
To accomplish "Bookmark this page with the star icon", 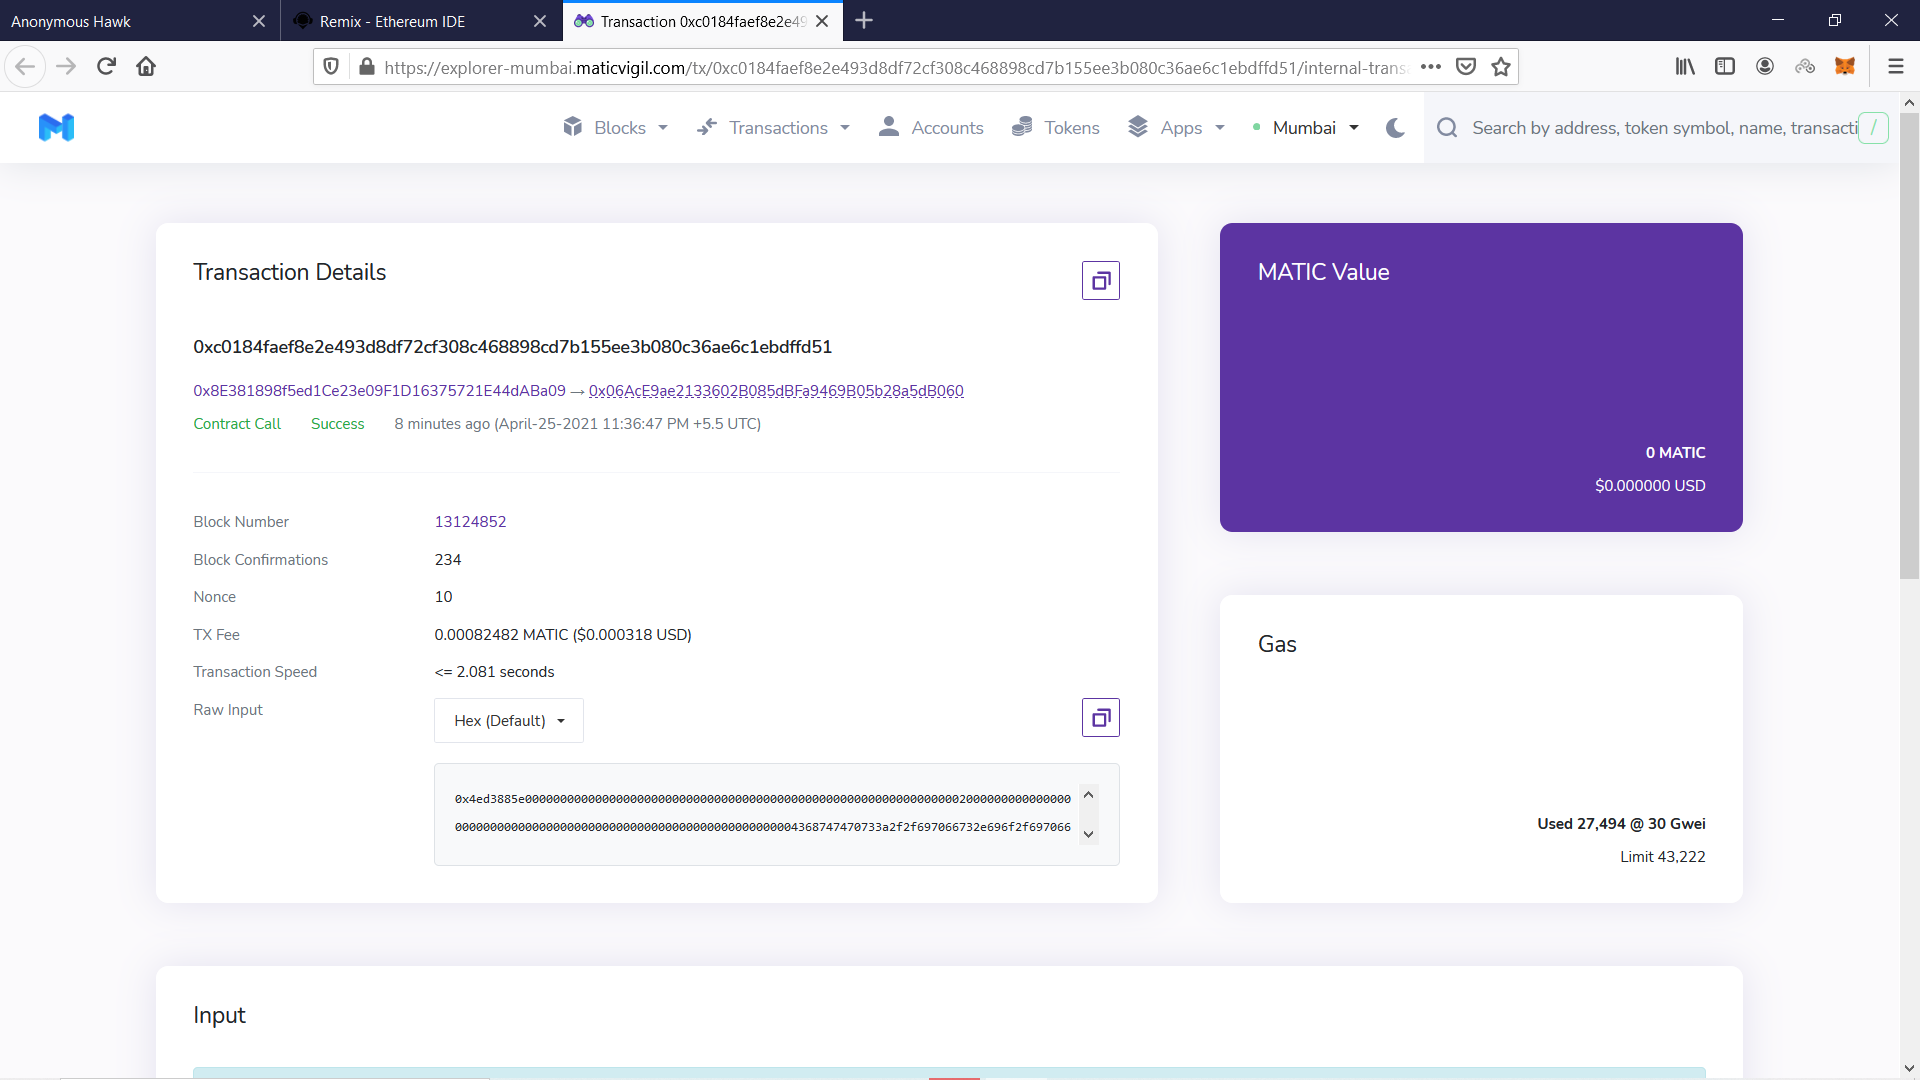I will tap(1500, 67).
